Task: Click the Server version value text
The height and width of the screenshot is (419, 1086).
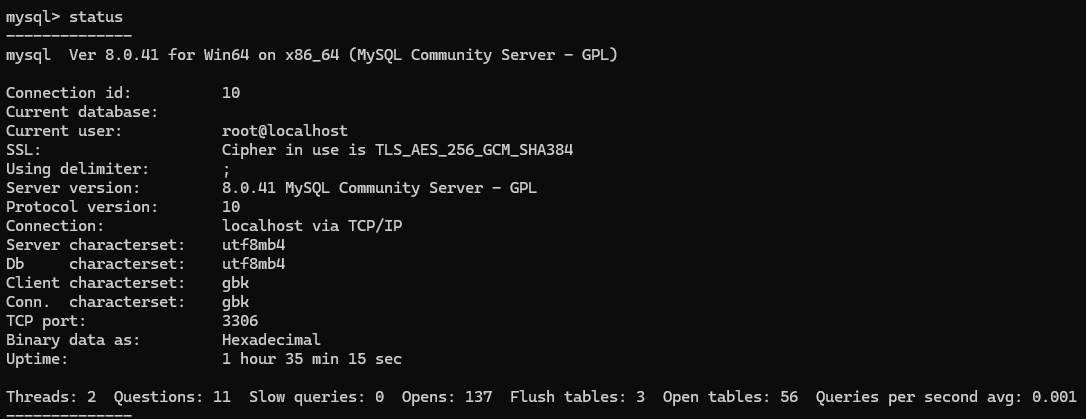Action: [379, 188]
